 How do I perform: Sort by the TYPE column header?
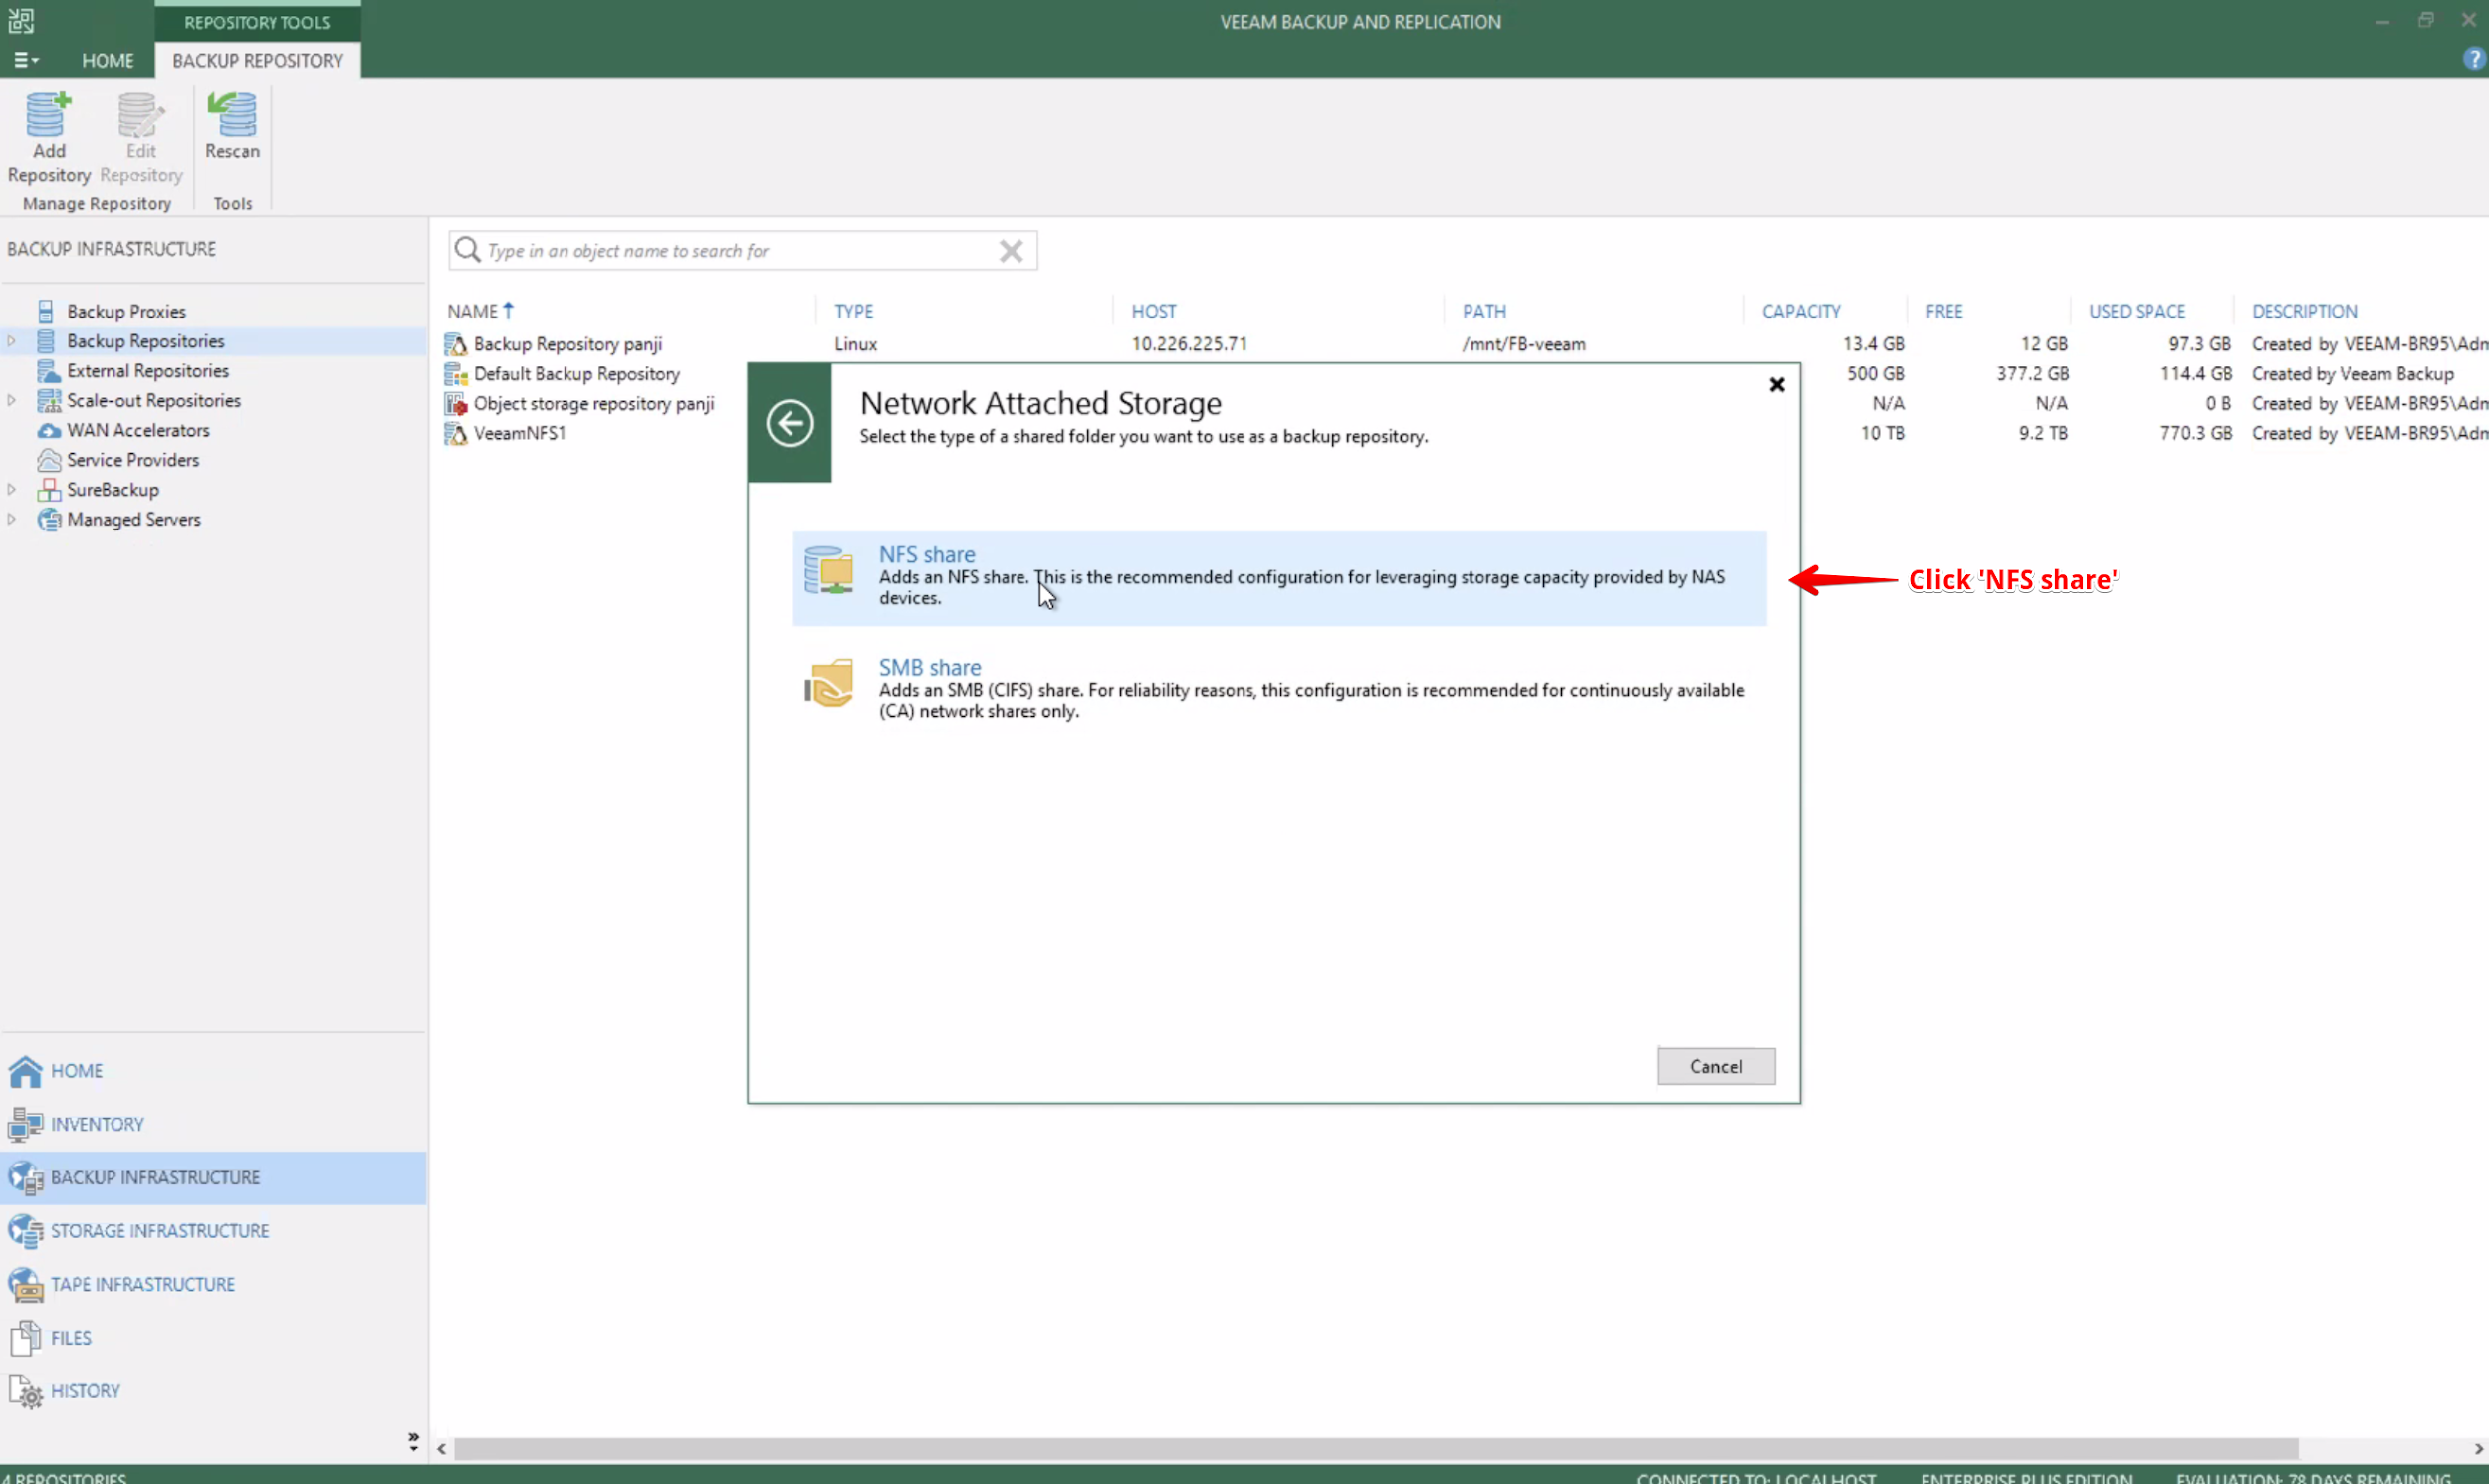[x=853, y=311]
